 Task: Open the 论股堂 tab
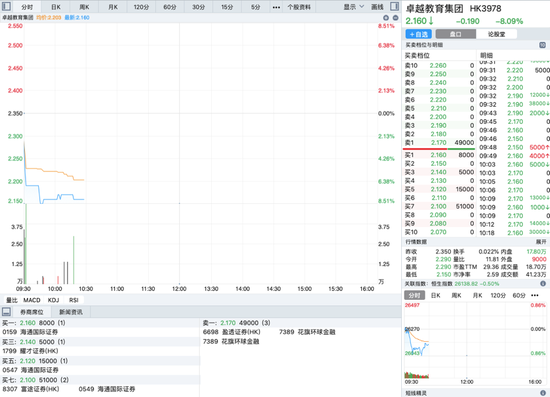(x=496, y=34)
